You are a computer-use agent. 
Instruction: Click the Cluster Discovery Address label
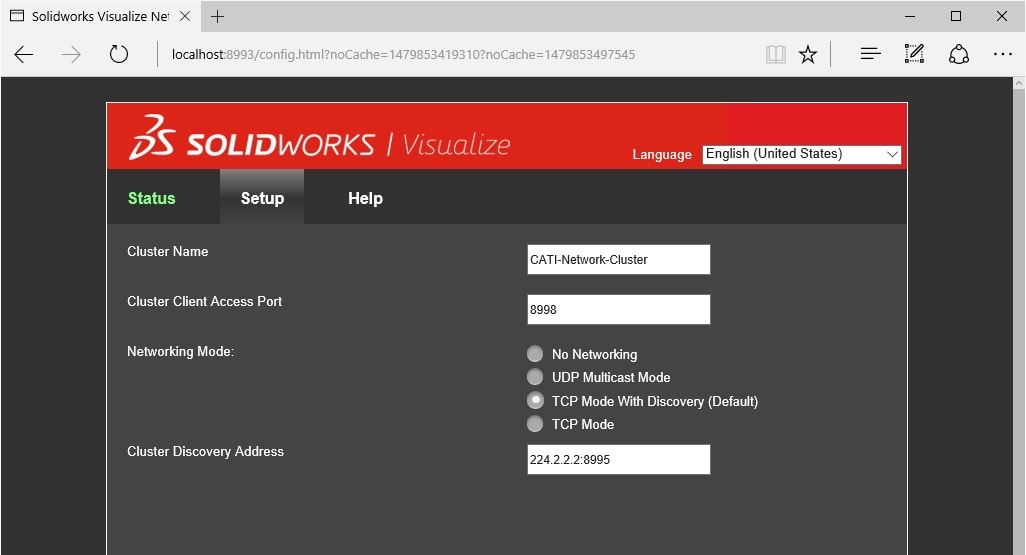click(x=205, y=452)
